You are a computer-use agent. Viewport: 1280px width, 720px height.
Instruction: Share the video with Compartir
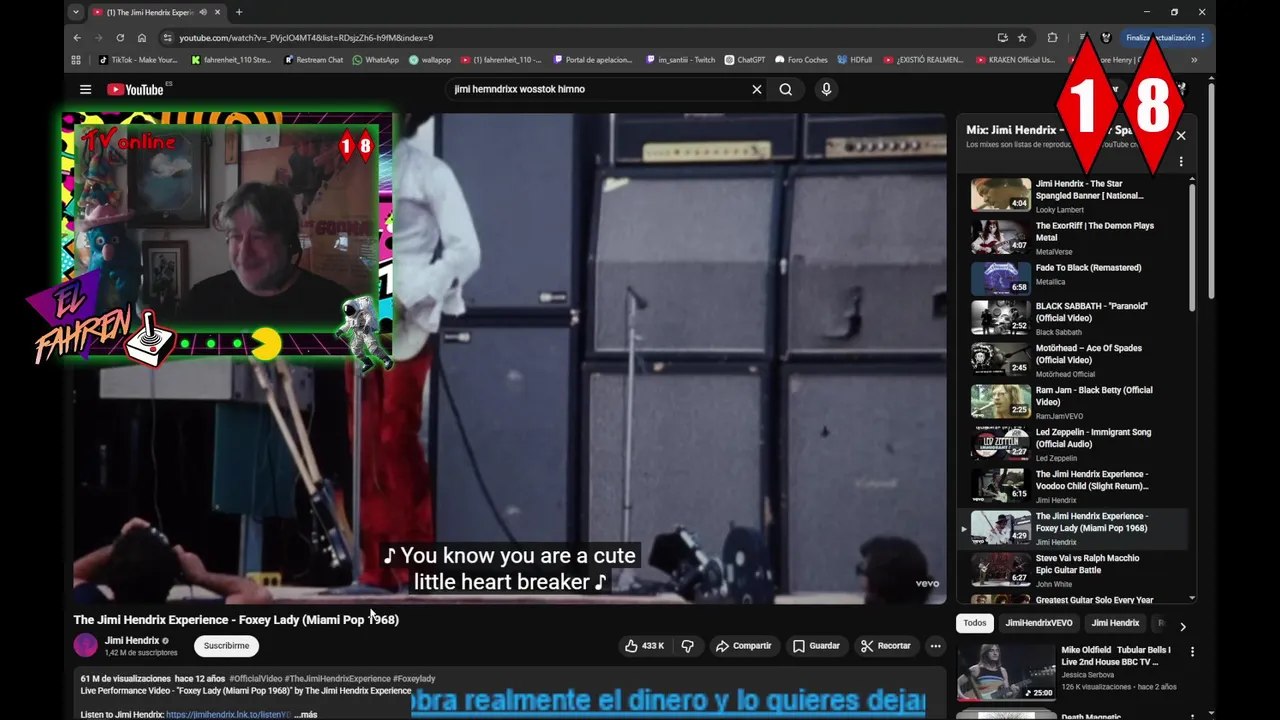pos(744,646)
